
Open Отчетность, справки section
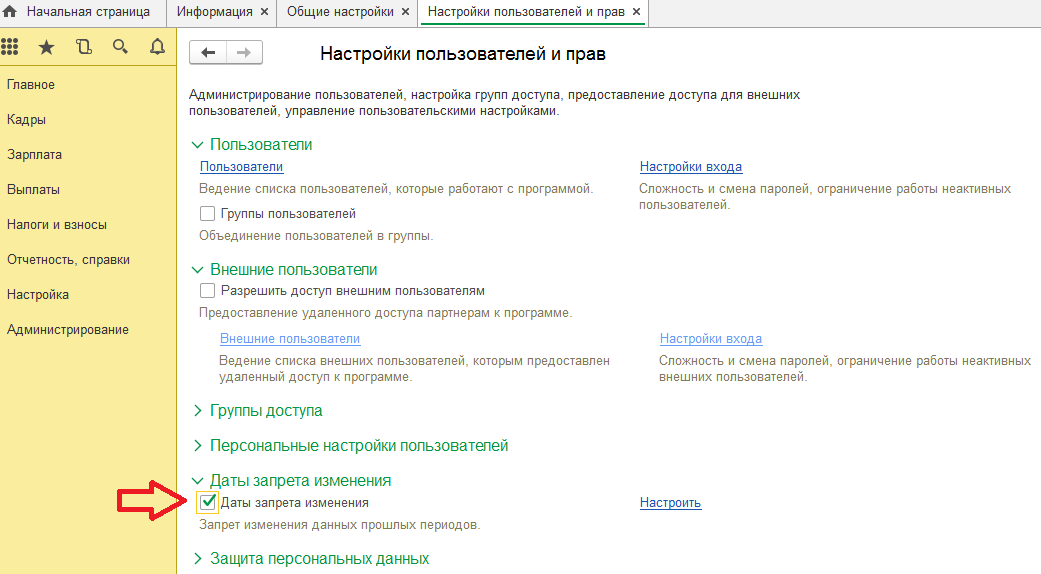[x=68, y=260]
